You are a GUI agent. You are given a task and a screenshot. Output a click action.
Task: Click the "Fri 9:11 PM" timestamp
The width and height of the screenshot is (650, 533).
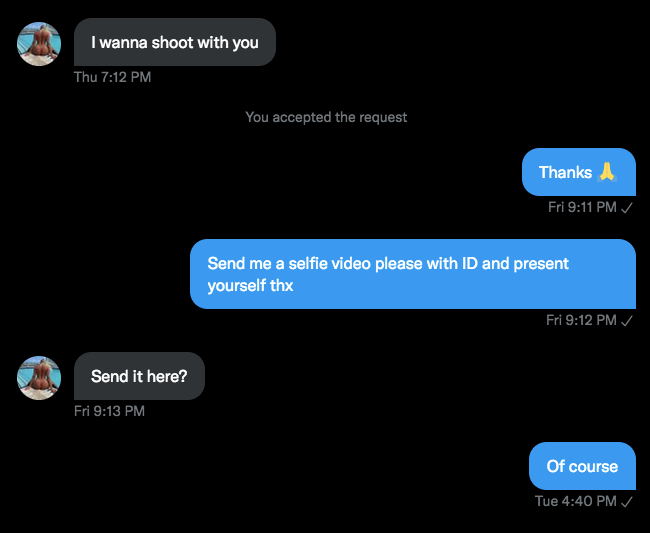click(582, 207)
